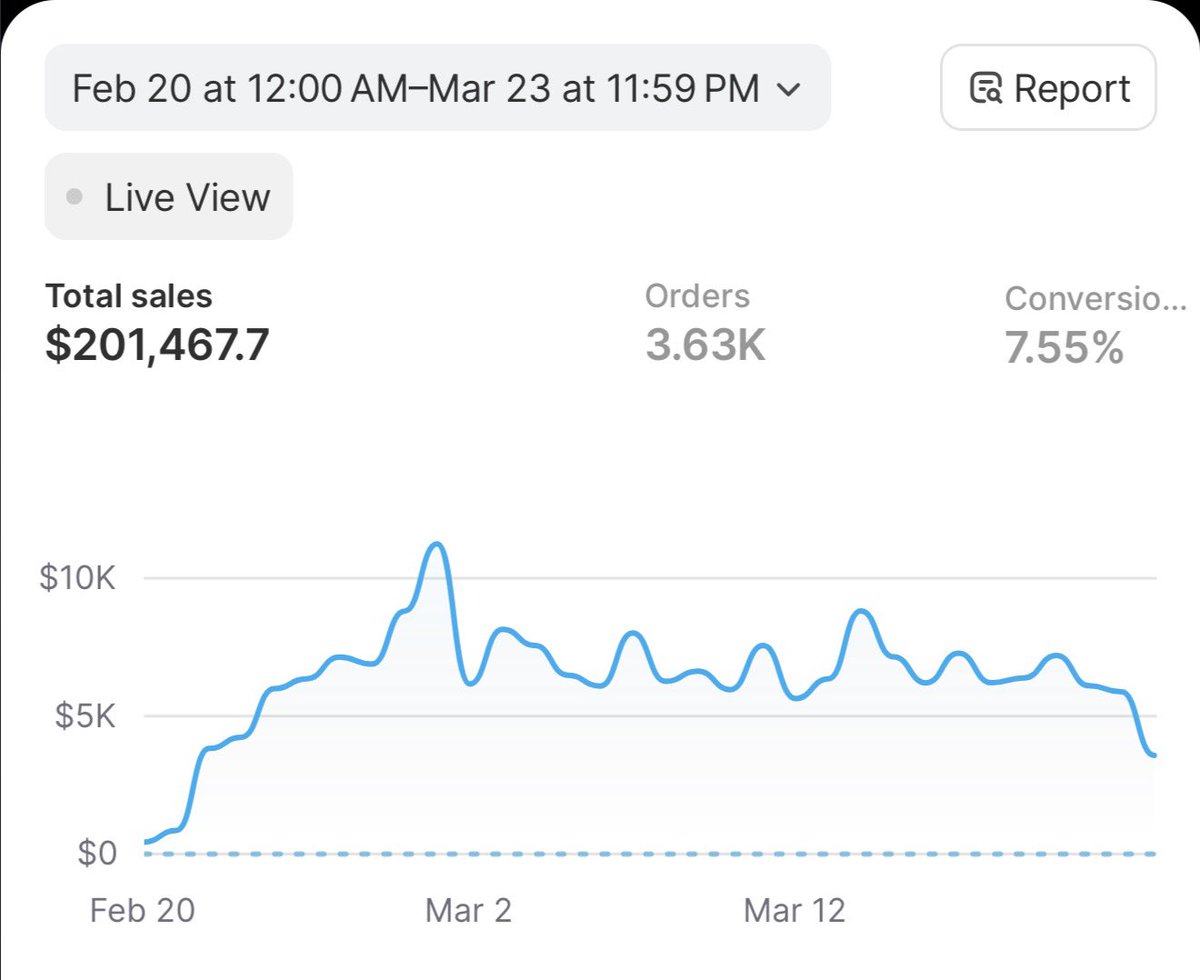Click the $201,467.7 total sales value

[157, 346]
